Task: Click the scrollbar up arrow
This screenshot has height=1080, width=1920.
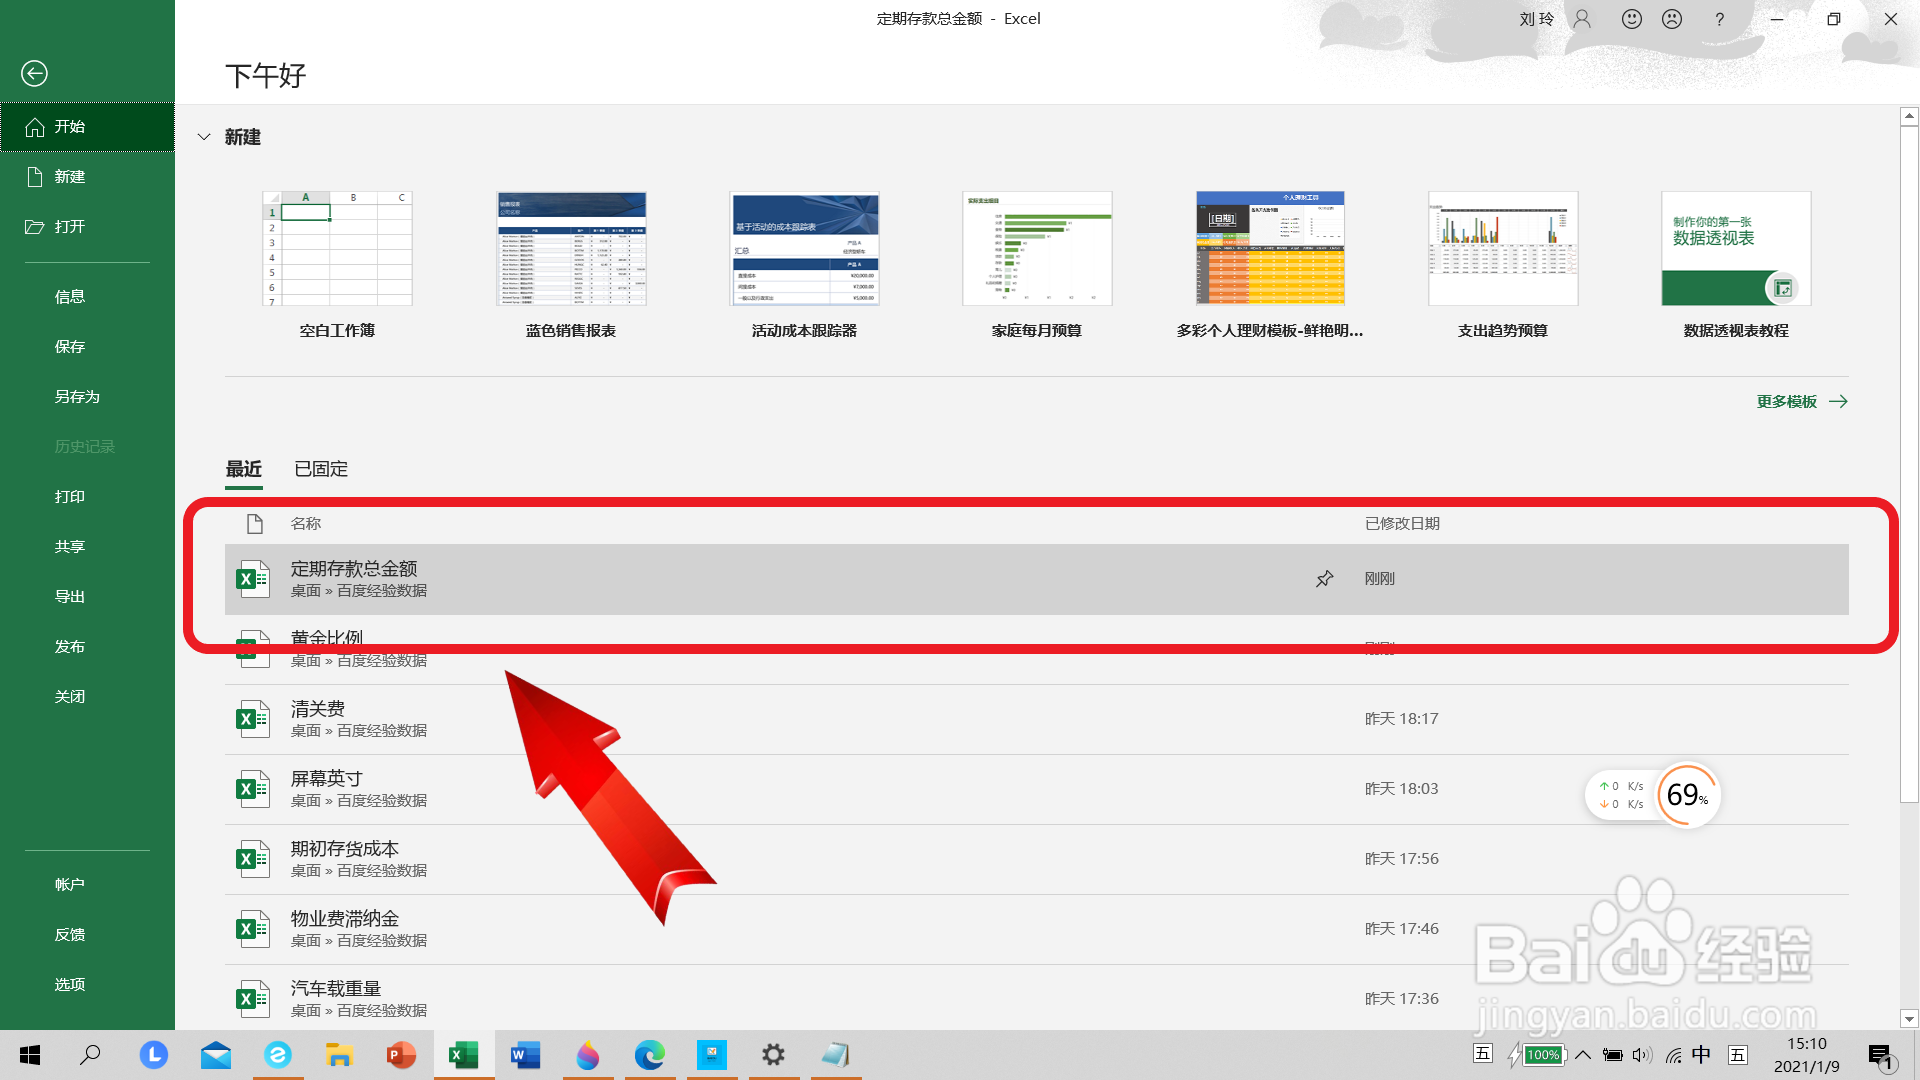Action: [1909, 117]
